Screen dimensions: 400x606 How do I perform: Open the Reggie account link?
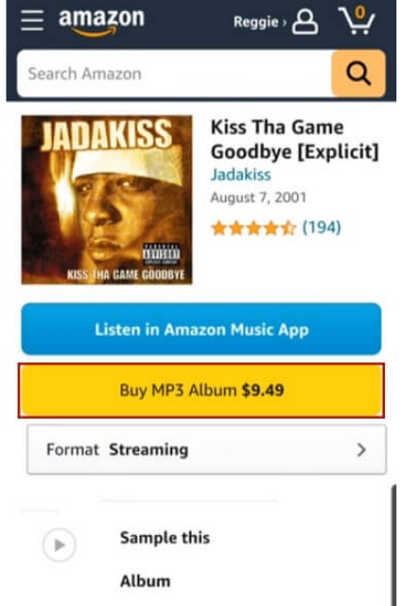(260, 22)
